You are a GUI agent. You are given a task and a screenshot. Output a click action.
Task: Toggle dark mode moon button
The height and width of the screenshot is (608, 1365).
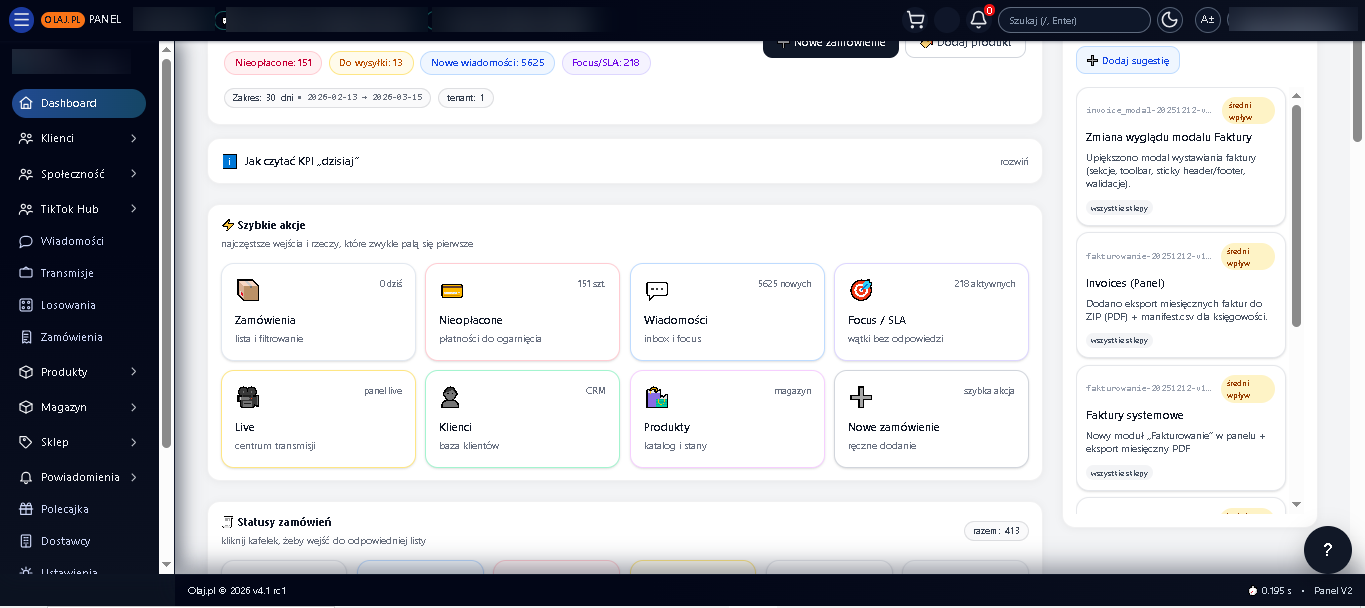coord(1169,20)
